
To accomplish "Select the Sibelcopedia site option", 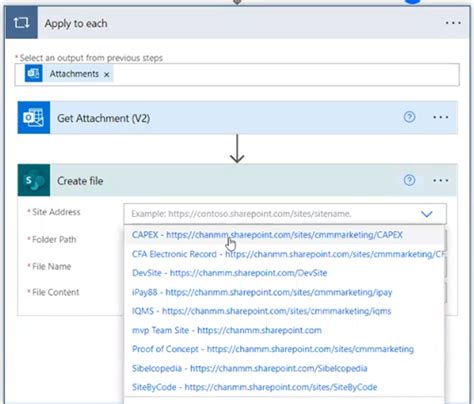I will point(284,368).
